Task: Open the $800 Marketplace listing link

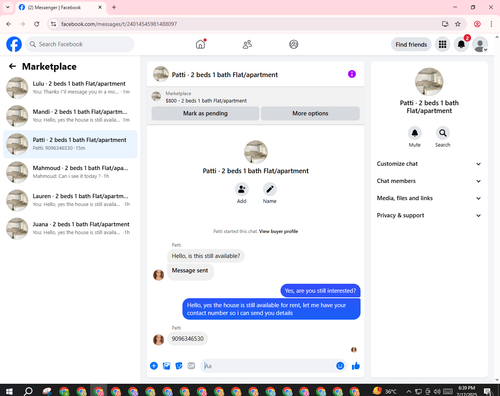Action: click(x=206, y=101)
